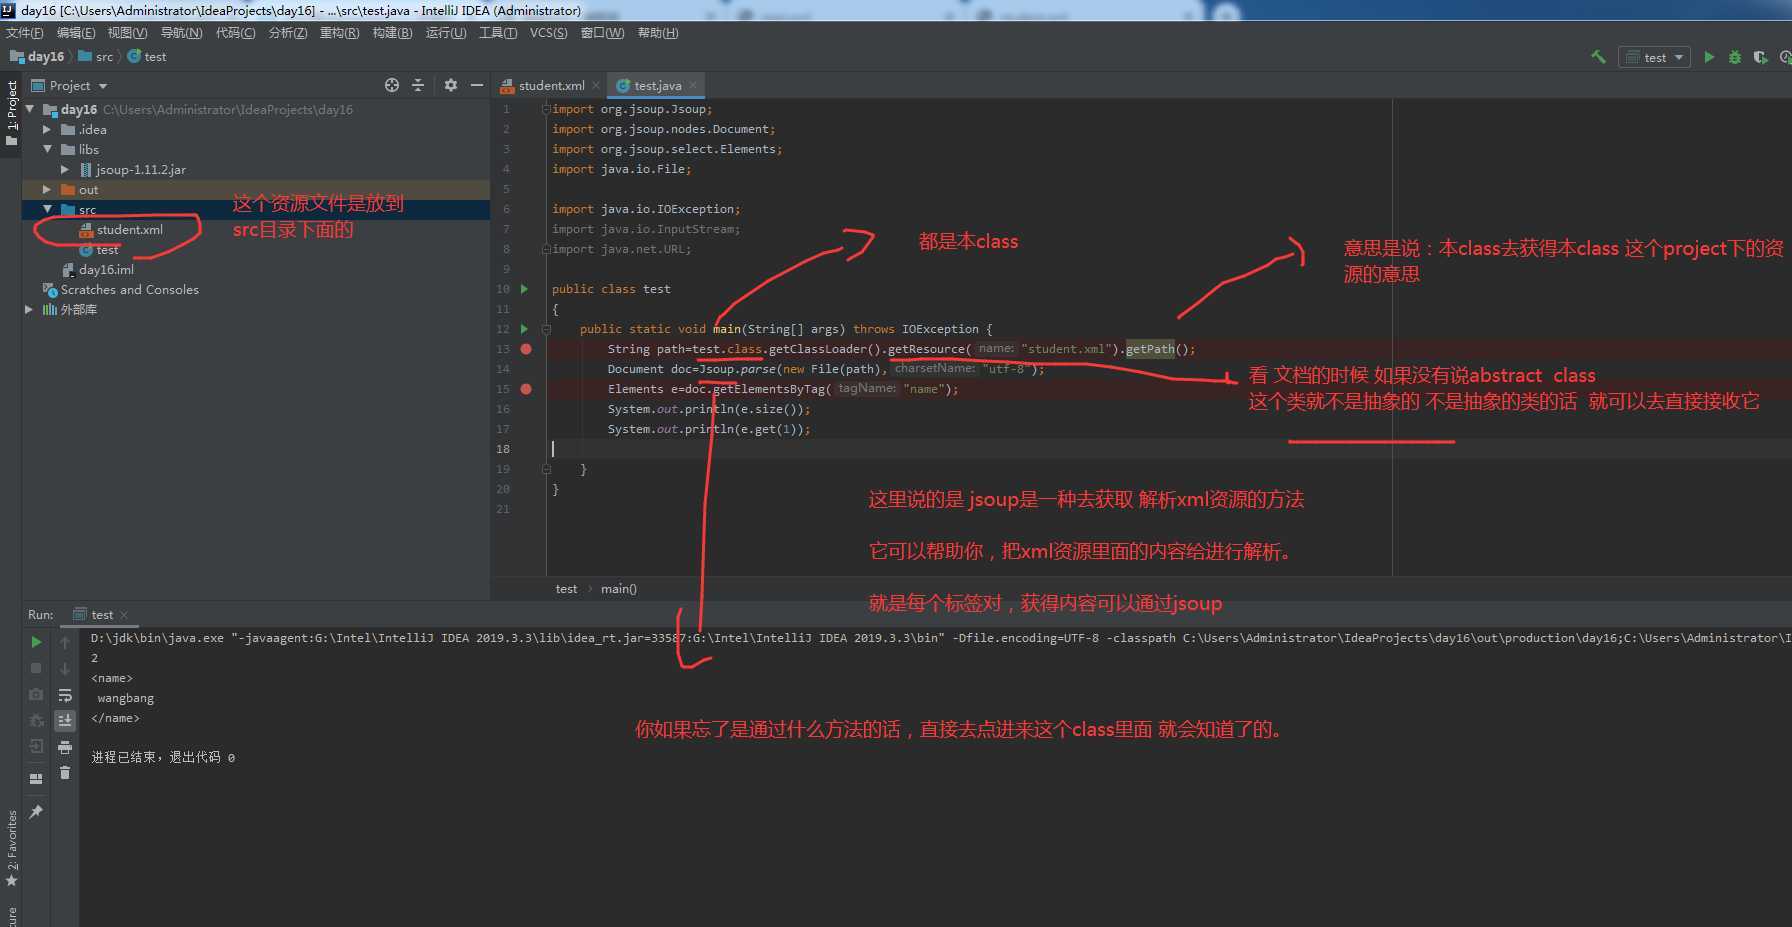Viewport: 1792px width, 927px height.
Task: Open the 编辑(E) menu
Action: pos(76,33)
